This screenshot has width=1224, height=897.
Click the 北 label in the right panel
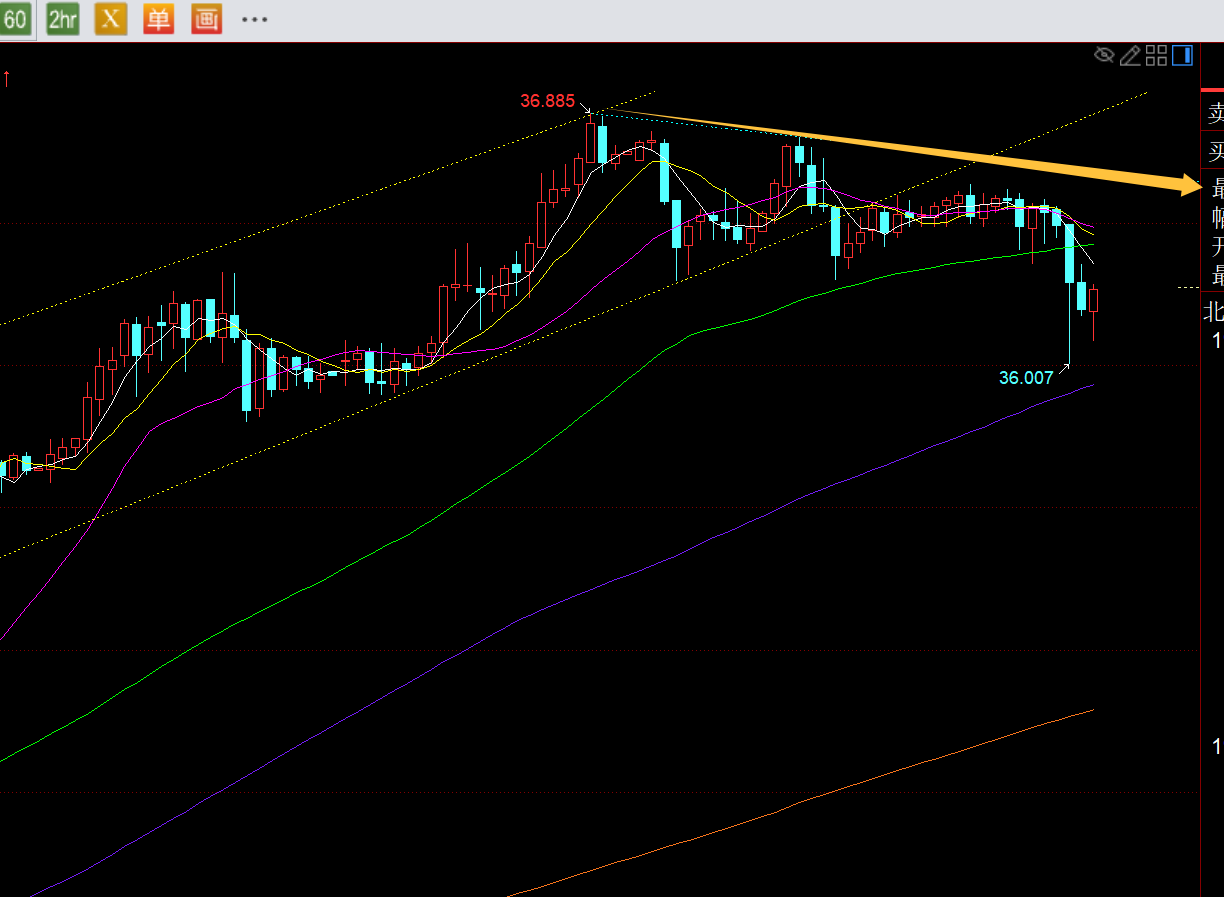[x=1214, y=313]
